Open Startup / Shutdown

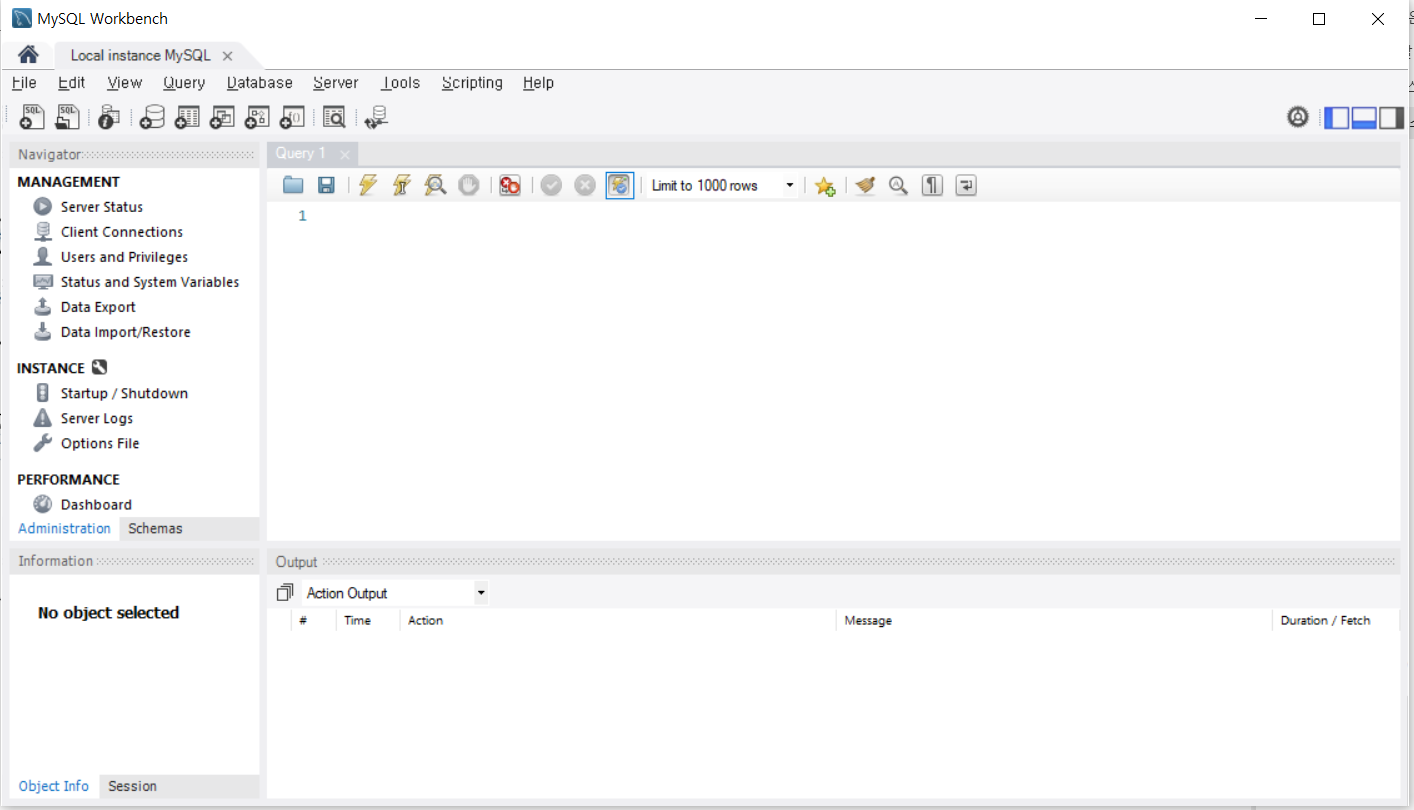pyautogui.click(x=124, y=393)
